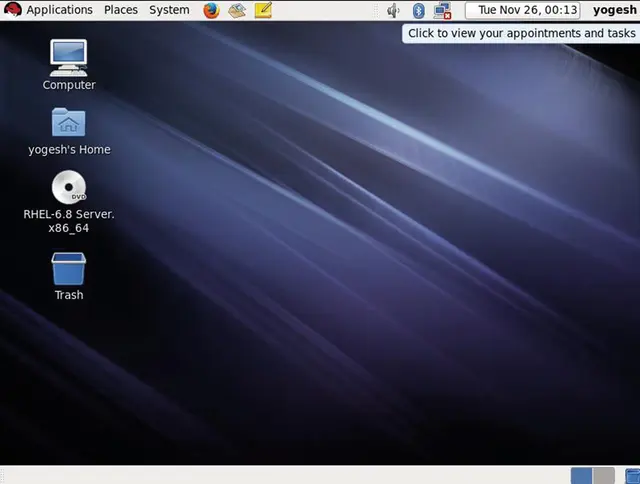The image size is (640, 484).
Task: Open the Evolution mail launcher
Action: coord(237,10)
